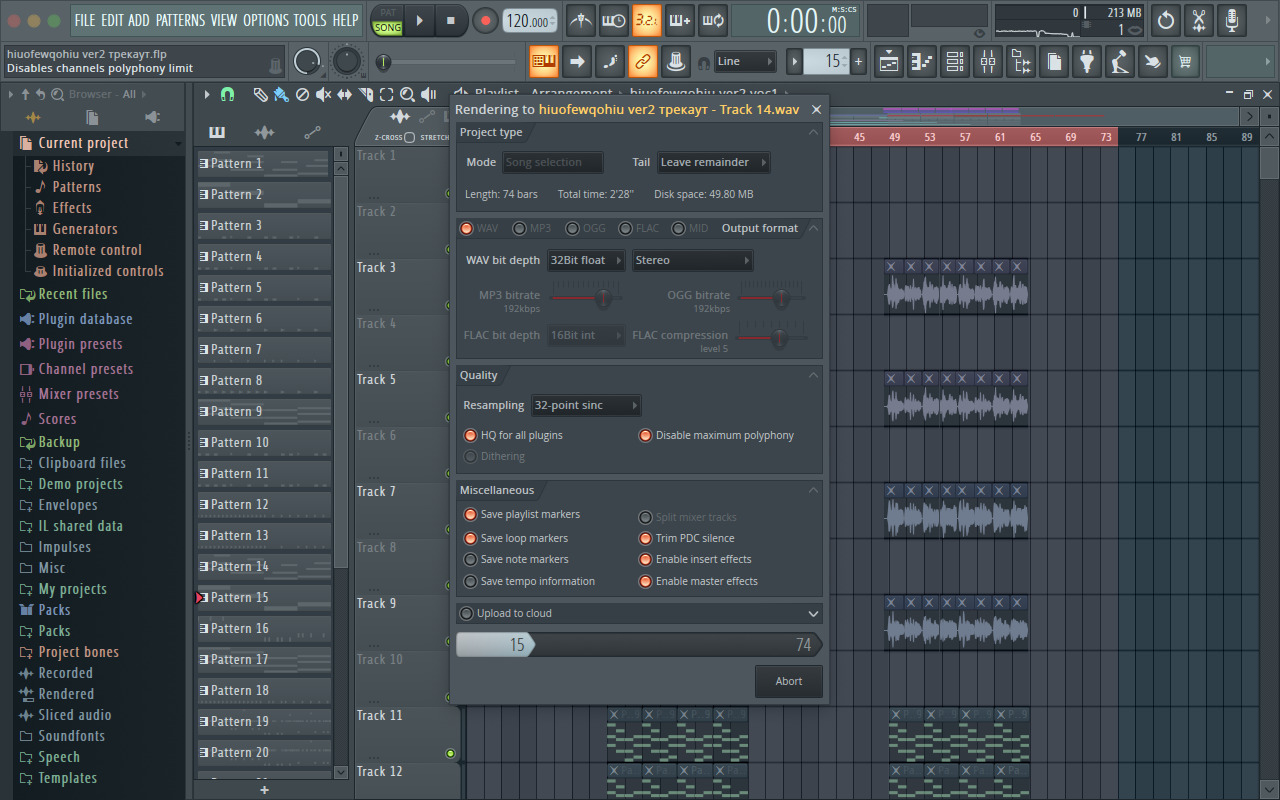Toggle the playlist magnet snap icon
Screen dimensions: 1280x800
(227, 95)
